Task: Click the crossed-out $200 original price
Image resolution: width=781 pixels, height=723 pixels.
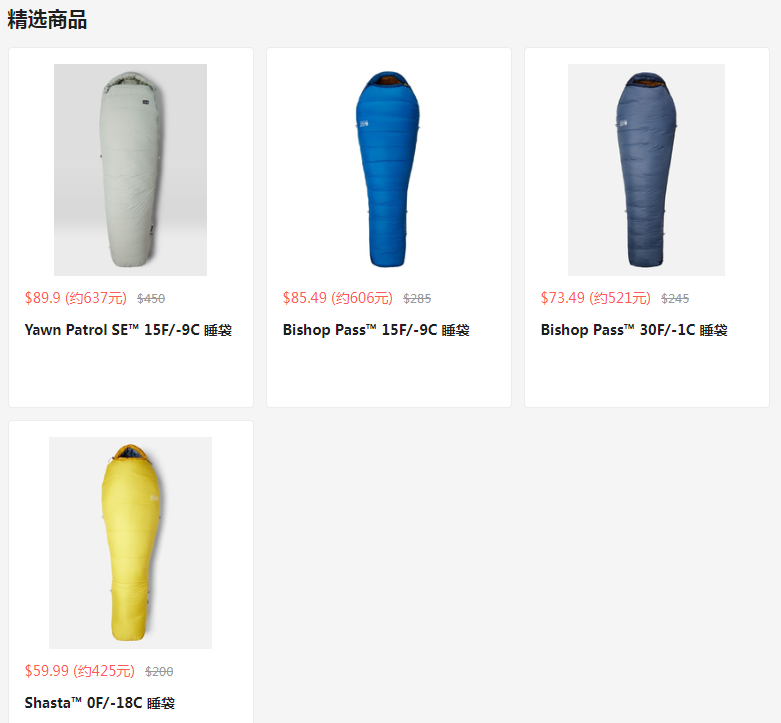Action: click(x=159, y=672)
